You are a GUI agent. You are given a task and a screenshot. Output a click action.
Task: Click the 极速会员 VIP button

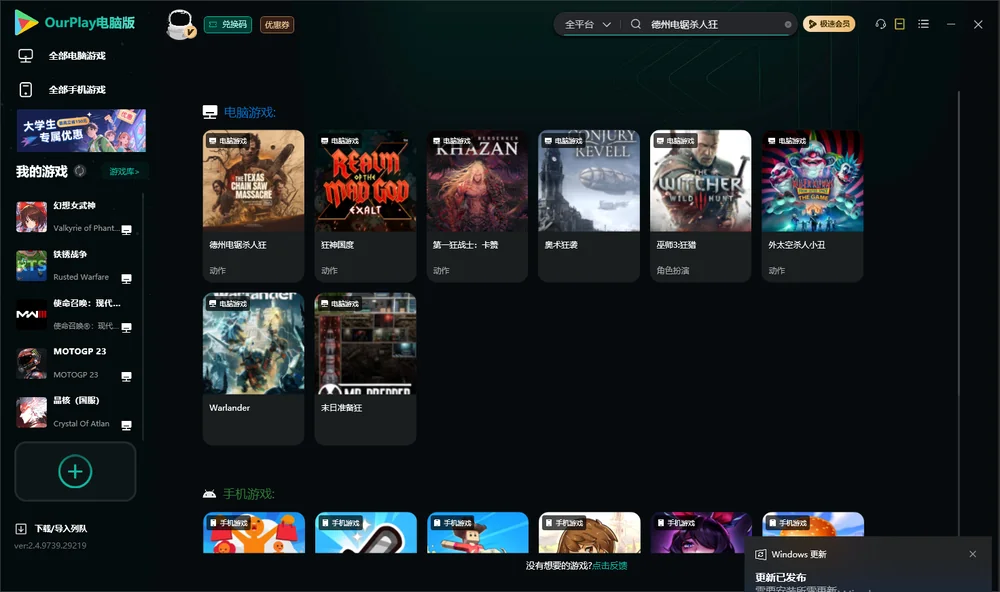pyautogui.click(x=828, y=24)
